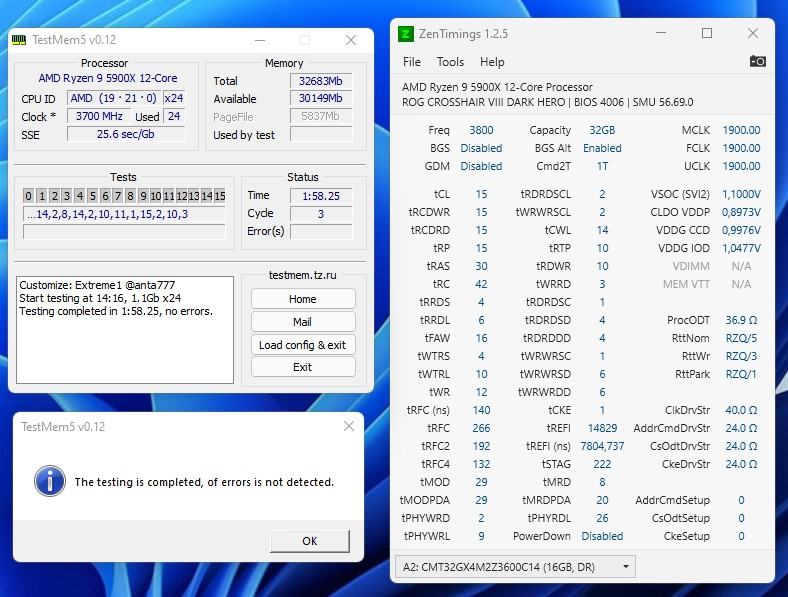Open the Help menu in ZenTimings
Viewport: 788px width, 597px height.
(492, 62)
